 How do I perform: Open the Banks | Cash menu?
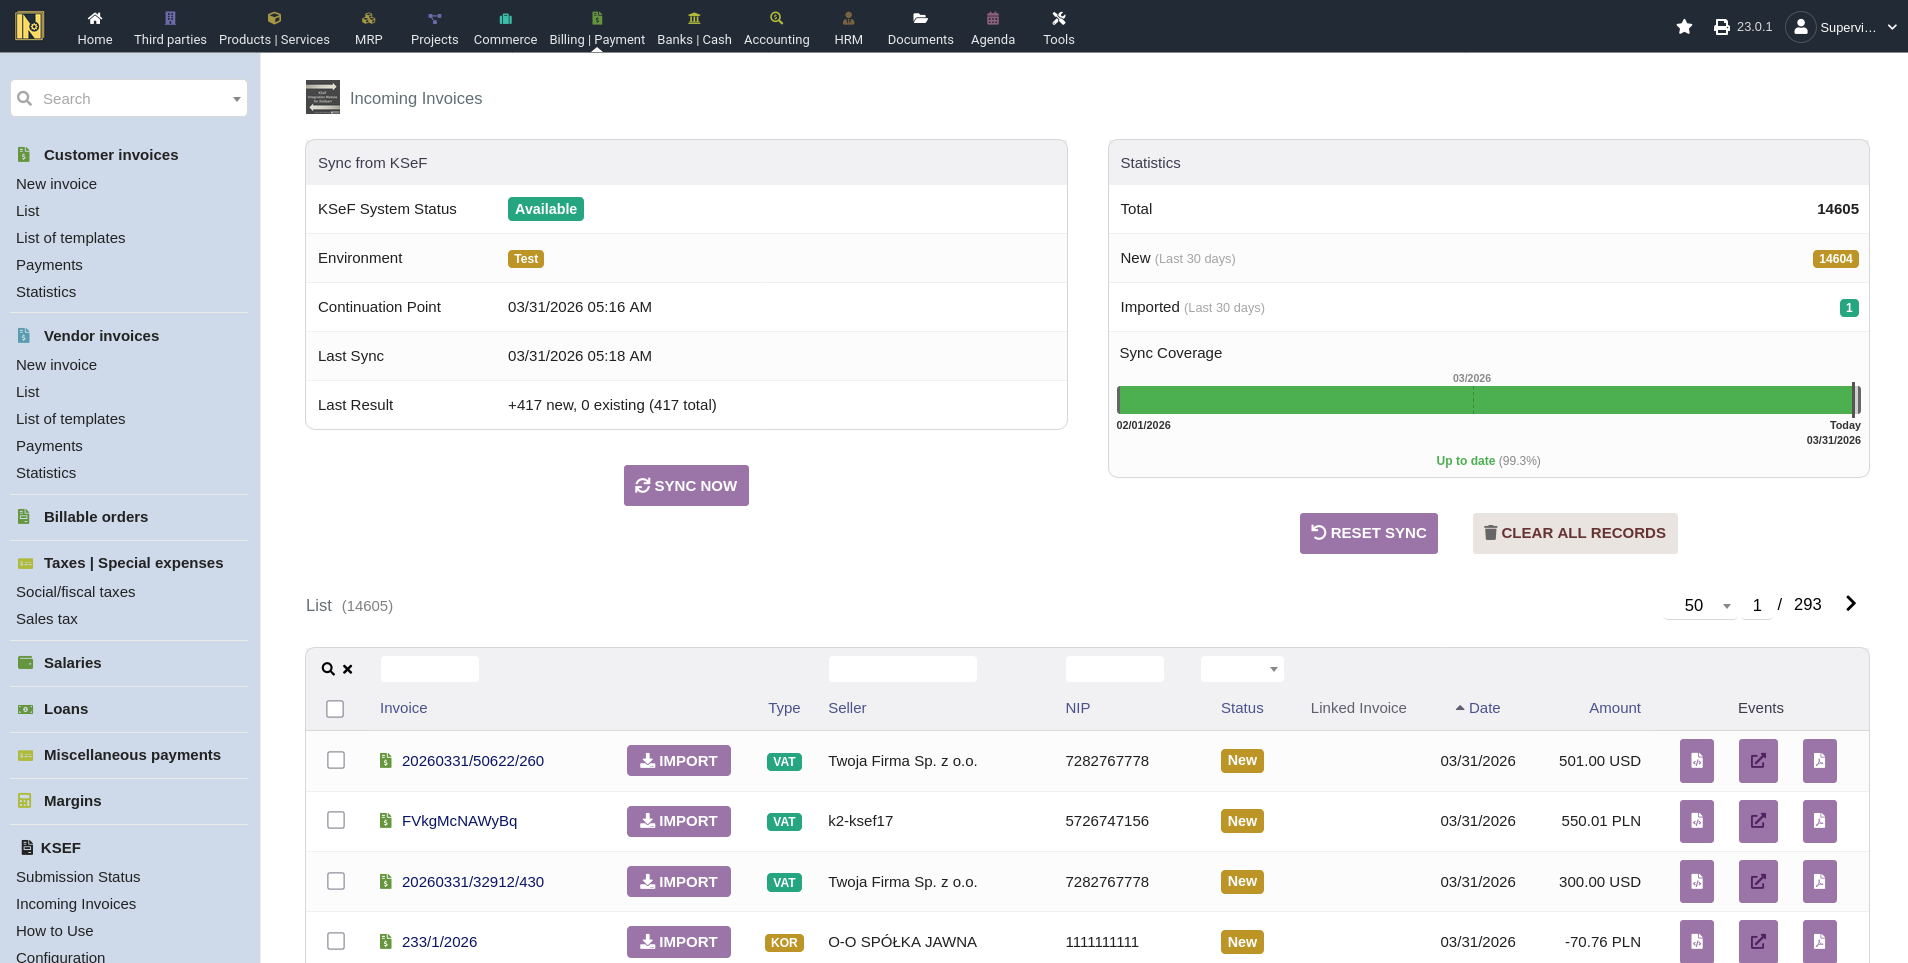coord(694,27)
